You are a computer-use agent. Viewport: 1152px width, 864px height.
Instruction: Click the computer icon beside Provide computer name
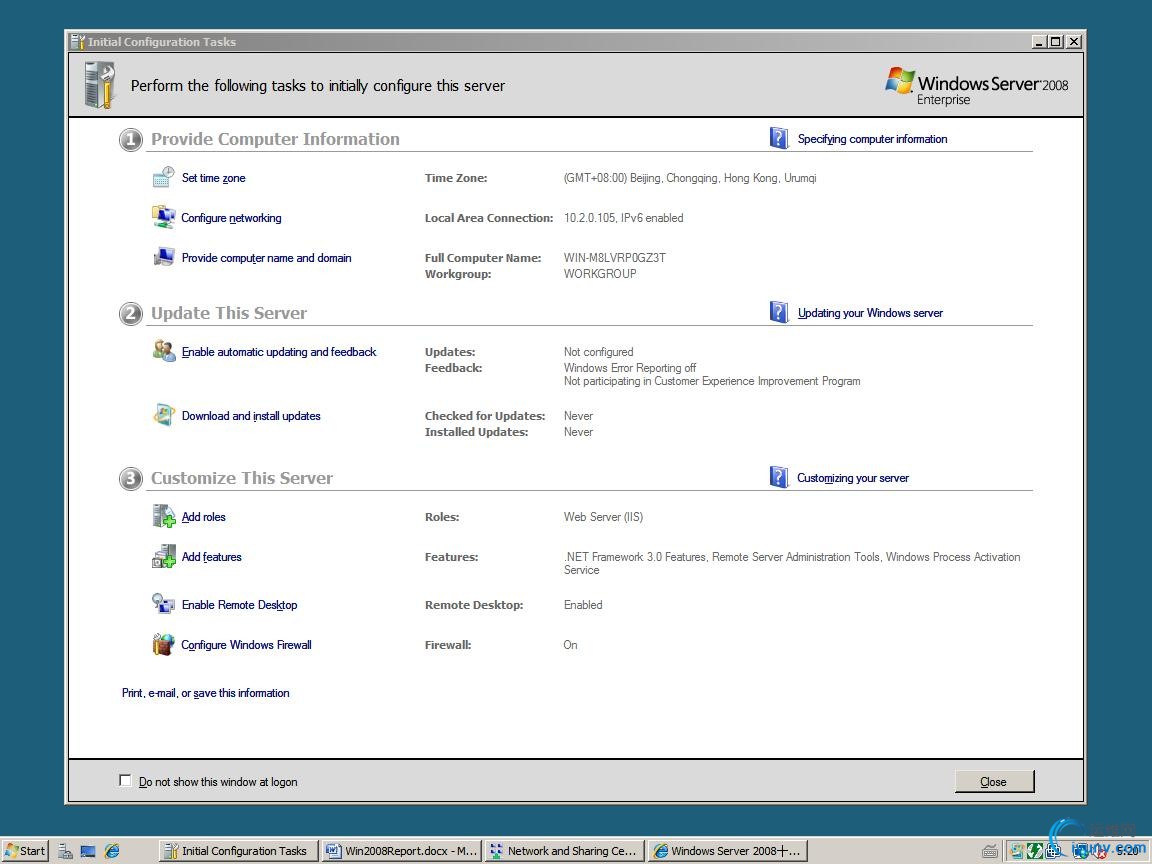tap(163, 257)
